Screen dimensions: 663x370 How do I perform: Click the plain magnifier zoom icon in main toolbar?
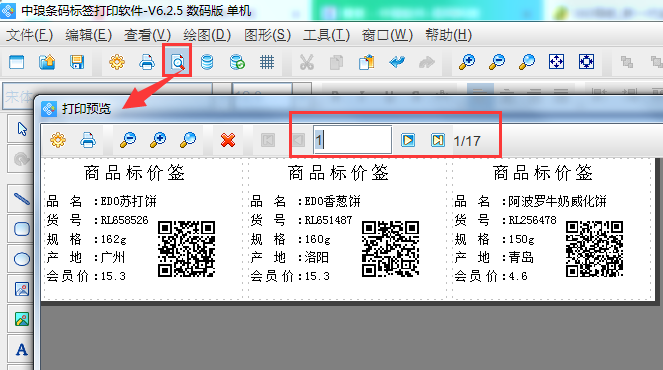pos(527,62)
